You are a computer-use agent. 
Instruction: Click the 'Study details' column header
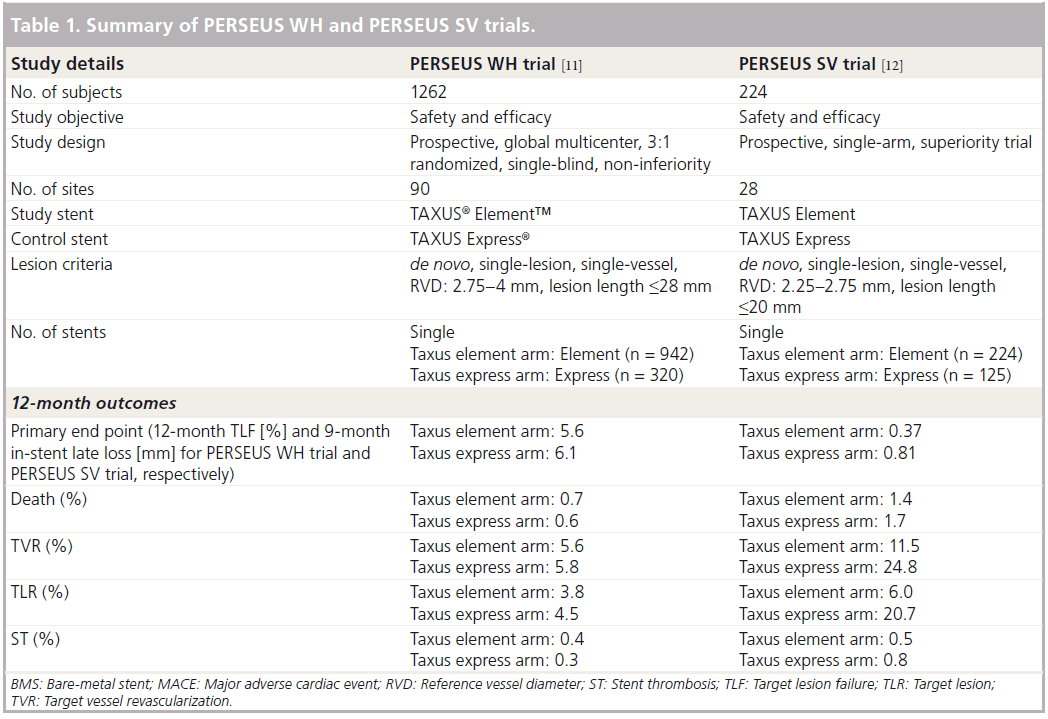tap(68, 64)
